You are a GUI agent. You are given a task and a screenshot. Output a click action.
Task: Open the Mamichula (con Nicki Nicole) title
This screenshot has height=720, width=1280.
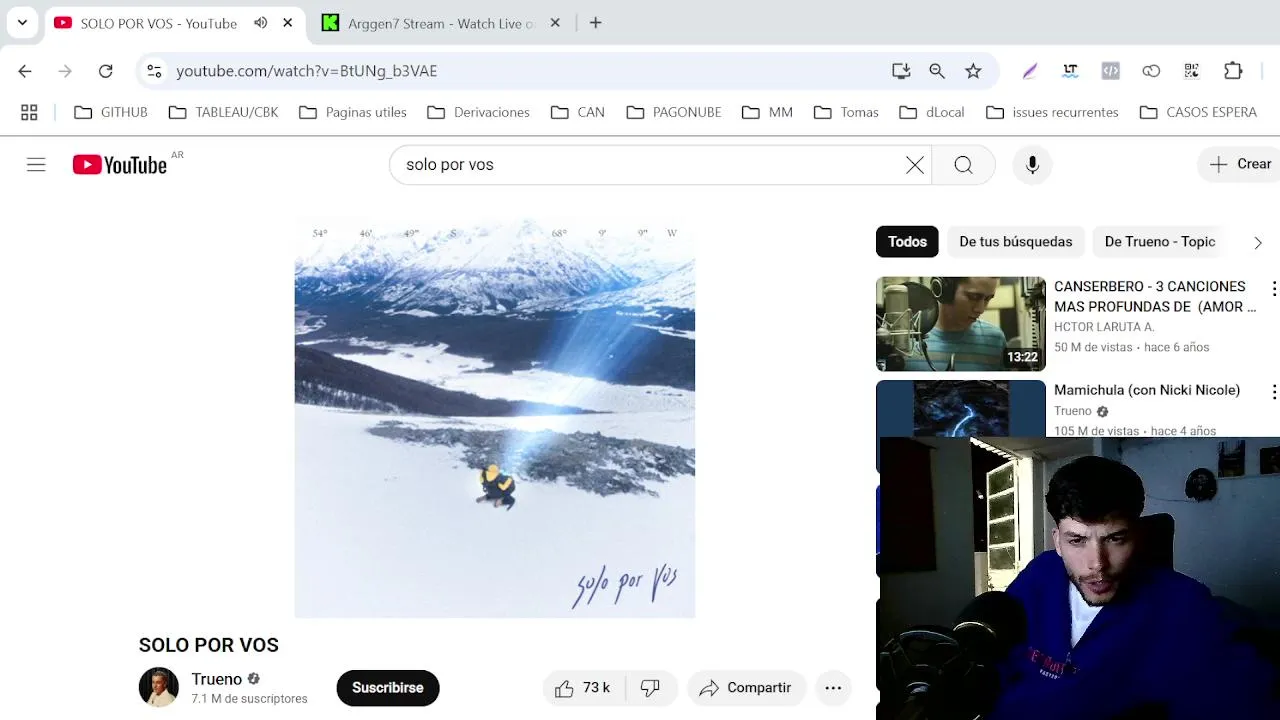[x=1147, y=390]
